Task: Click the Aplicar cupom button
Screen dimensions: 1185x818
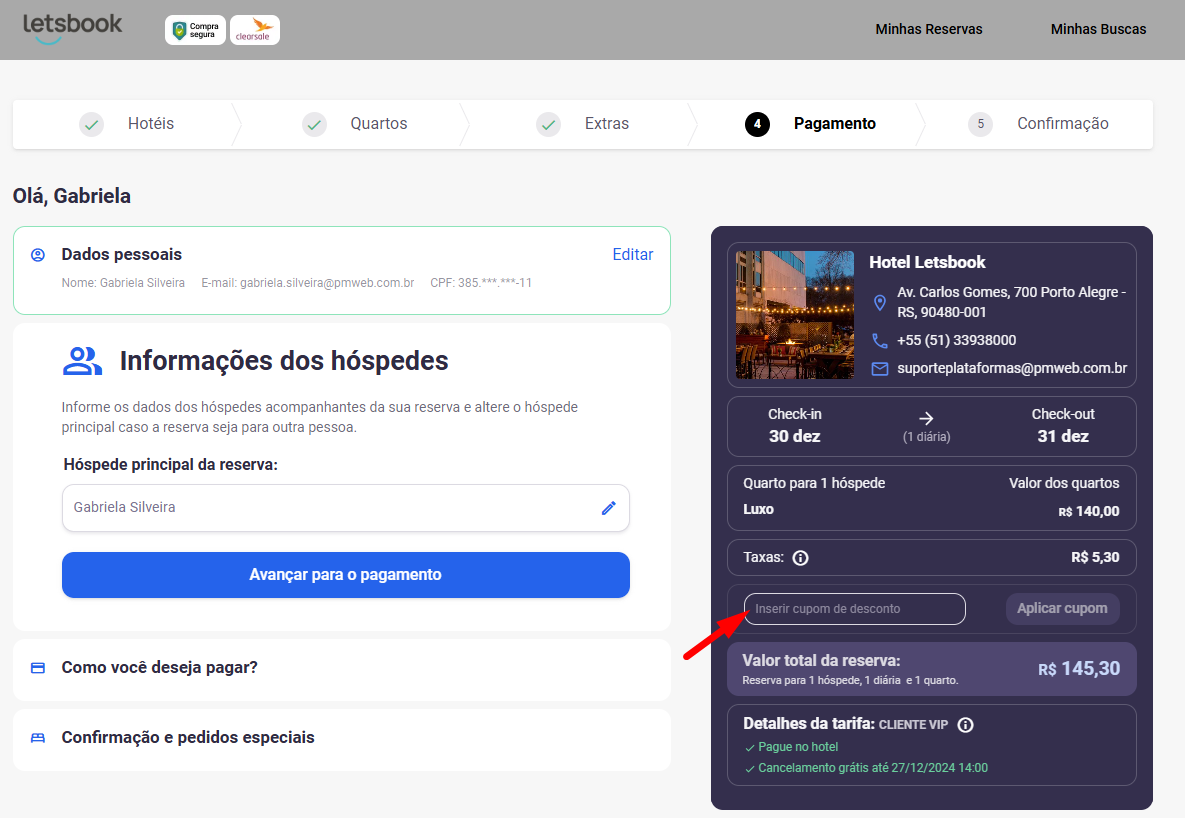Action: click(1062, 609)
